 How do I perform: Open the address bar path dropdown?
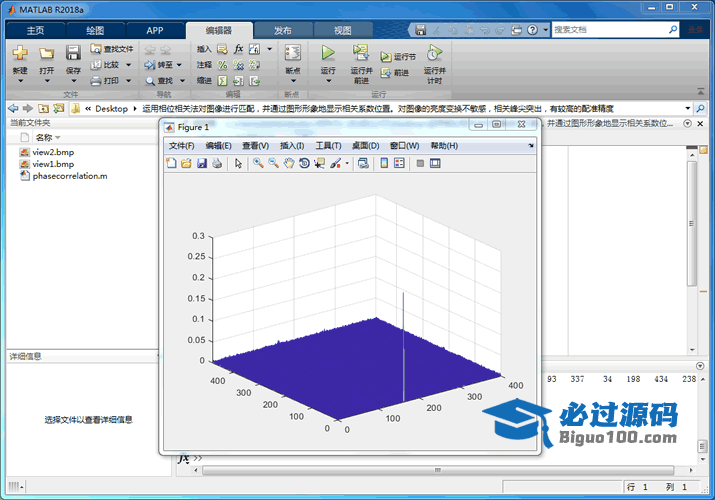687,108
